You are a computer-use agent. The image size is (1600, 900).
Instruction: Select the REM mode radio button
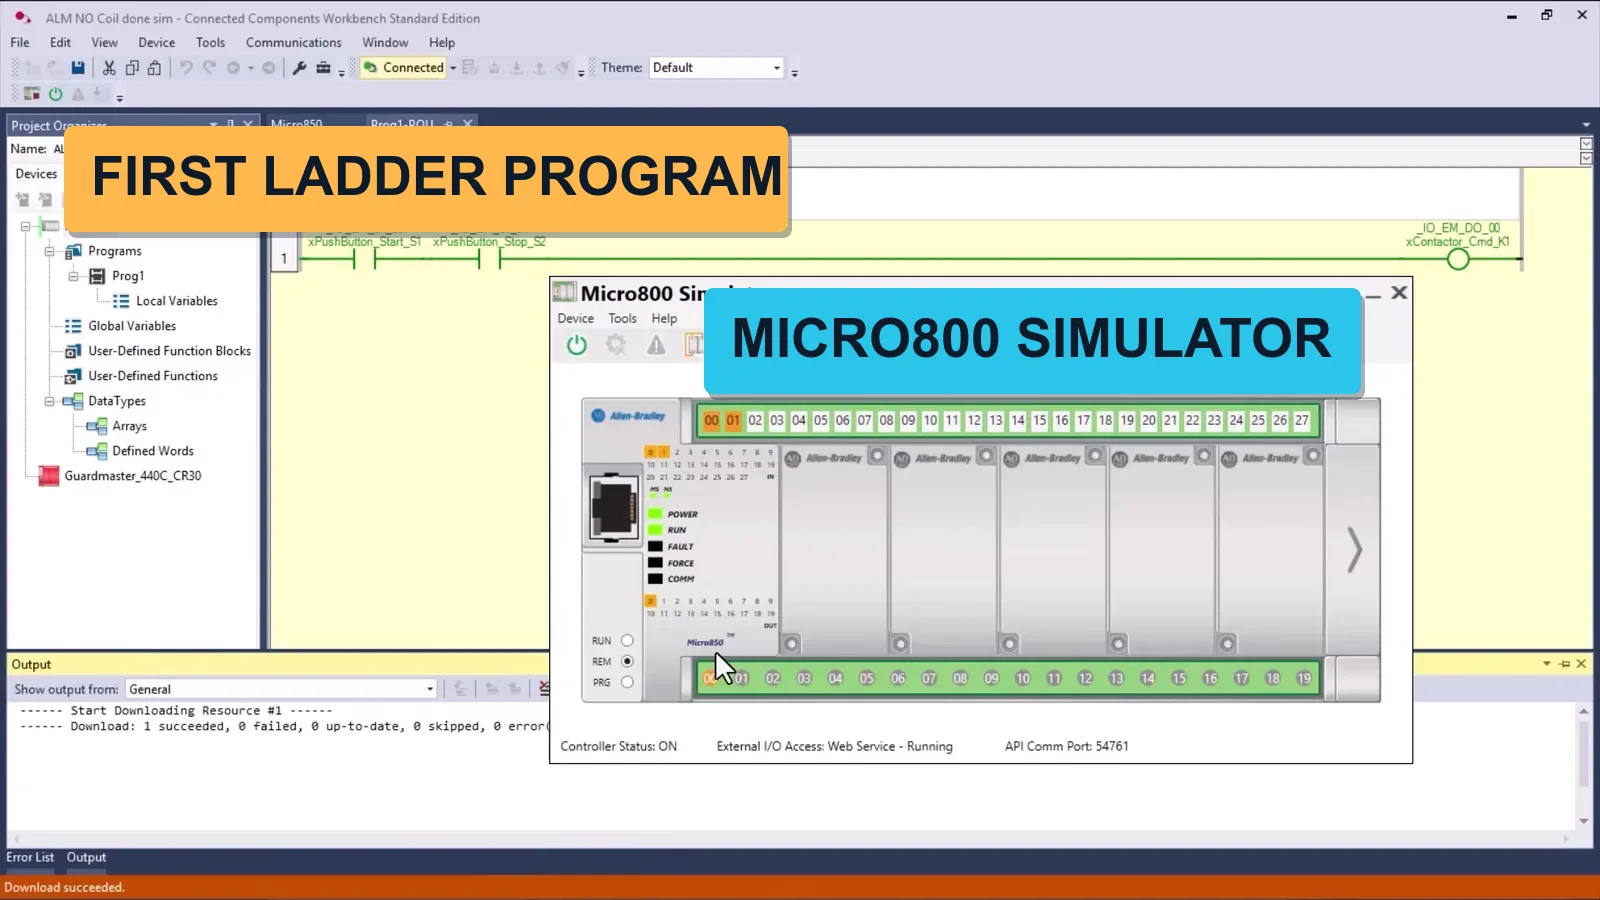click(x=627, y=661)
